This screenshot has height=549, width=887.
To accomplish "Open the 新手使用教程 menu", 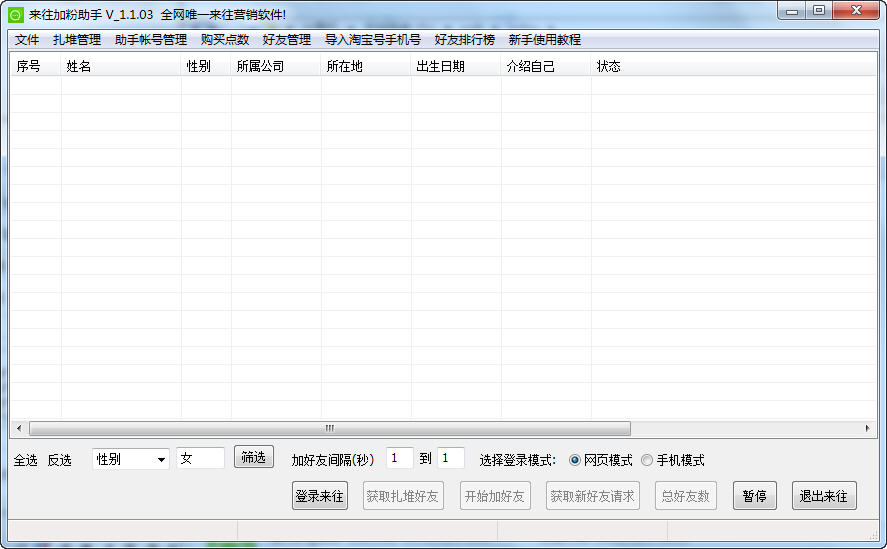I will pos(544,40).
